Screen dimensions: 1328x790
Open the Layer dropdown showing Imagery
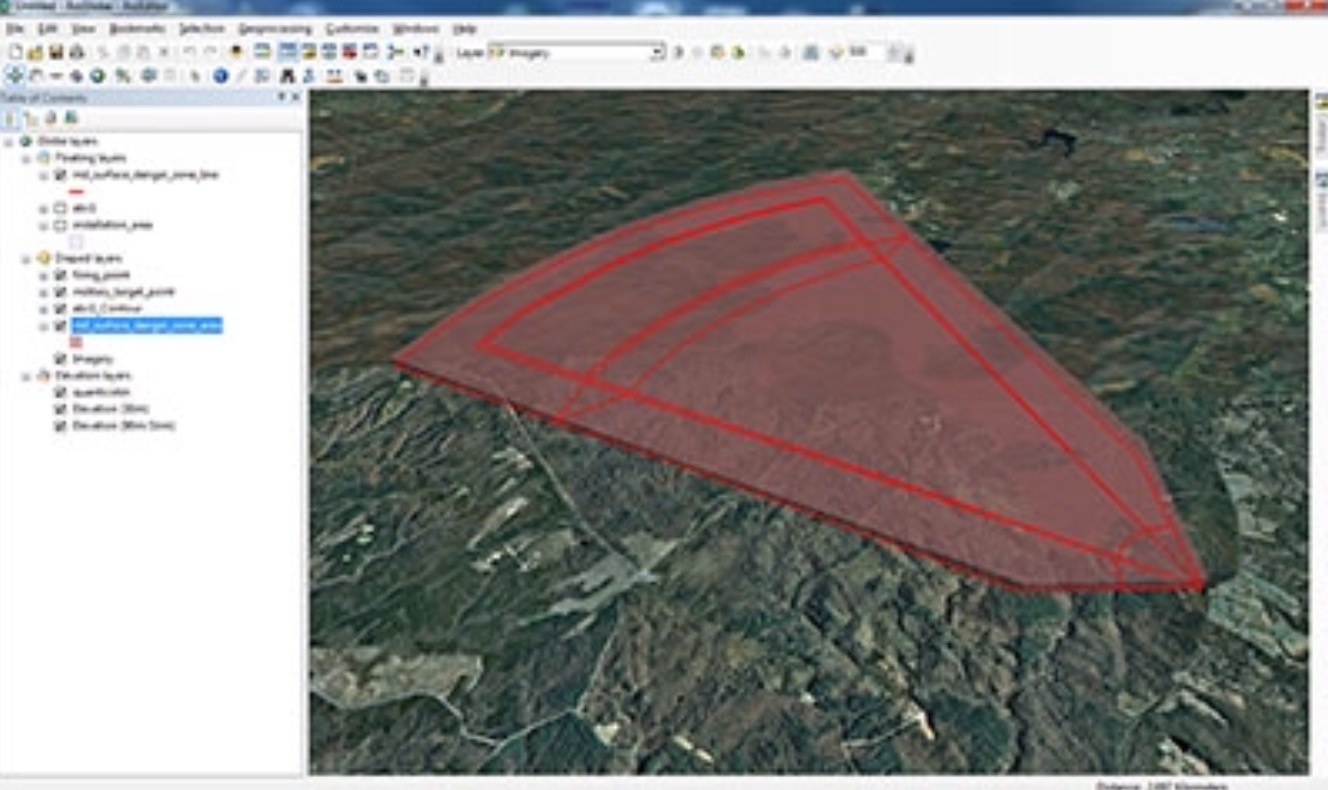(657, 53)
